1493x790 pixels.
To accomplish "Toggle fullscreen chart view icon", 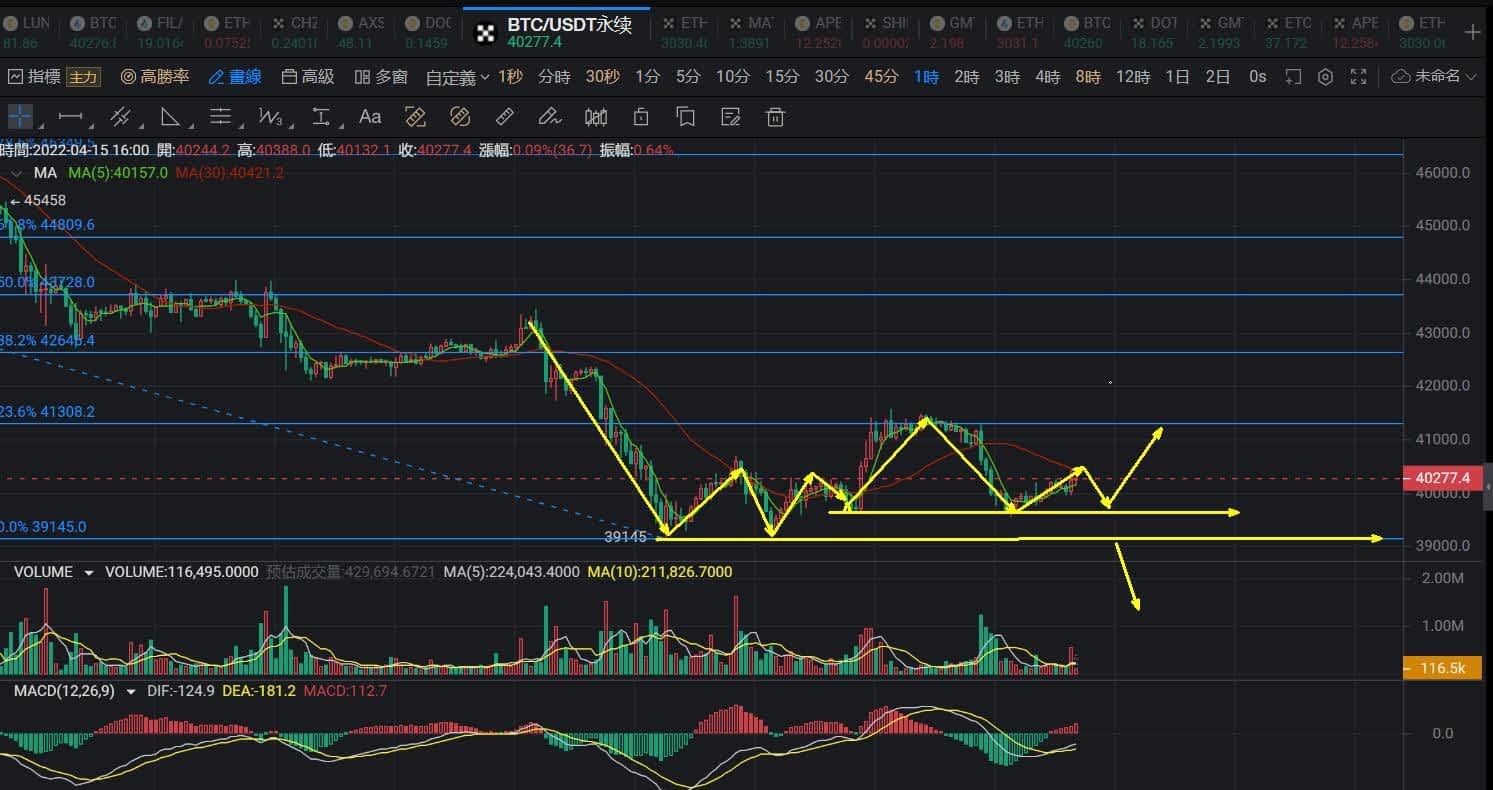I will tap(1358, 77).
